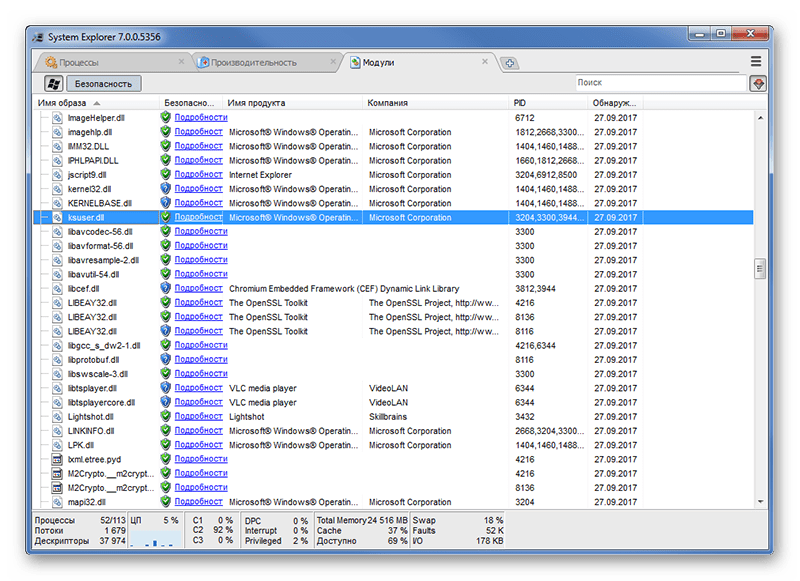Click the lxml.etree.pyd file icon
The height and width of the screenshot is (581, 800).
pos(57,460)
